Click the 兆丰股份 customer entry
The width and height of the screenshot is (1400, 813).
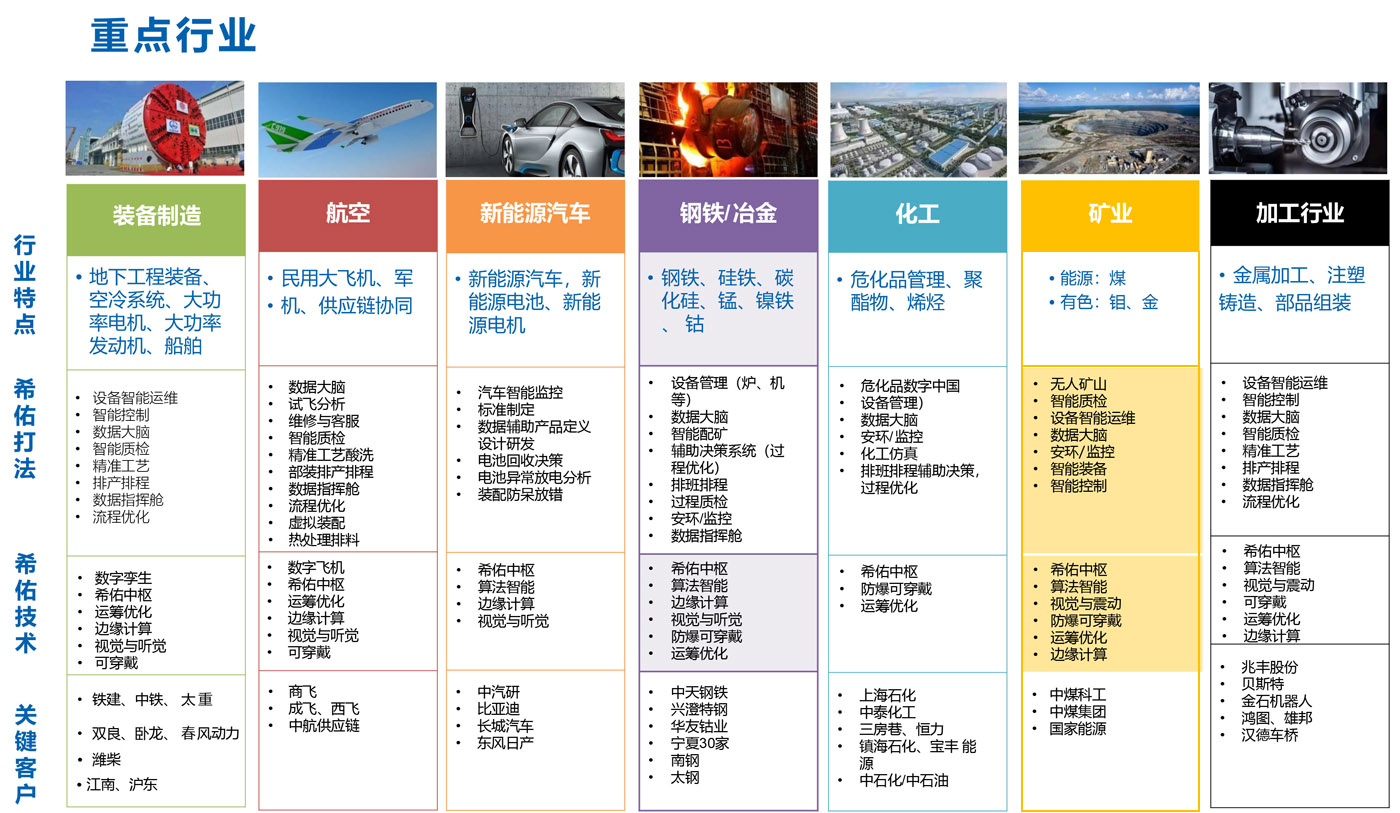(1270, 667)
